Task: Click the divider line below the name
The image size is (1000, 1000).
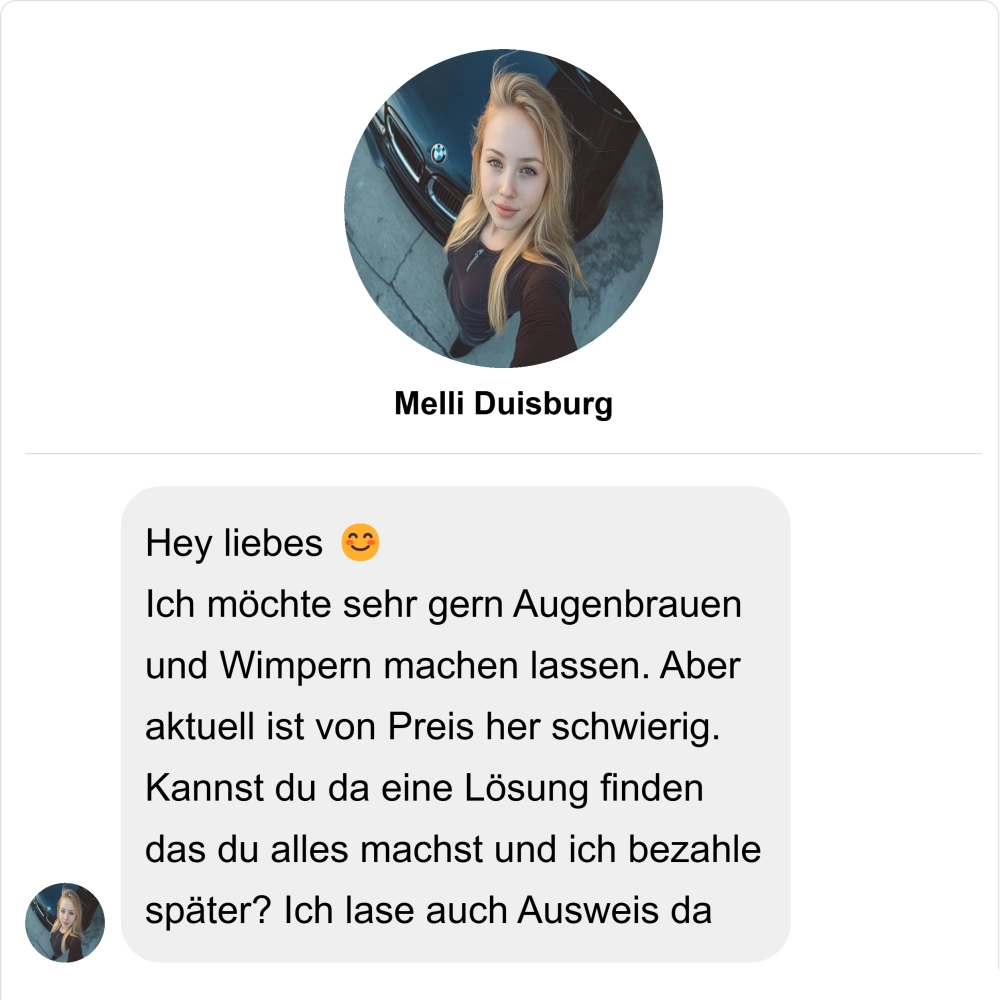Action: (x=503, y=453)
